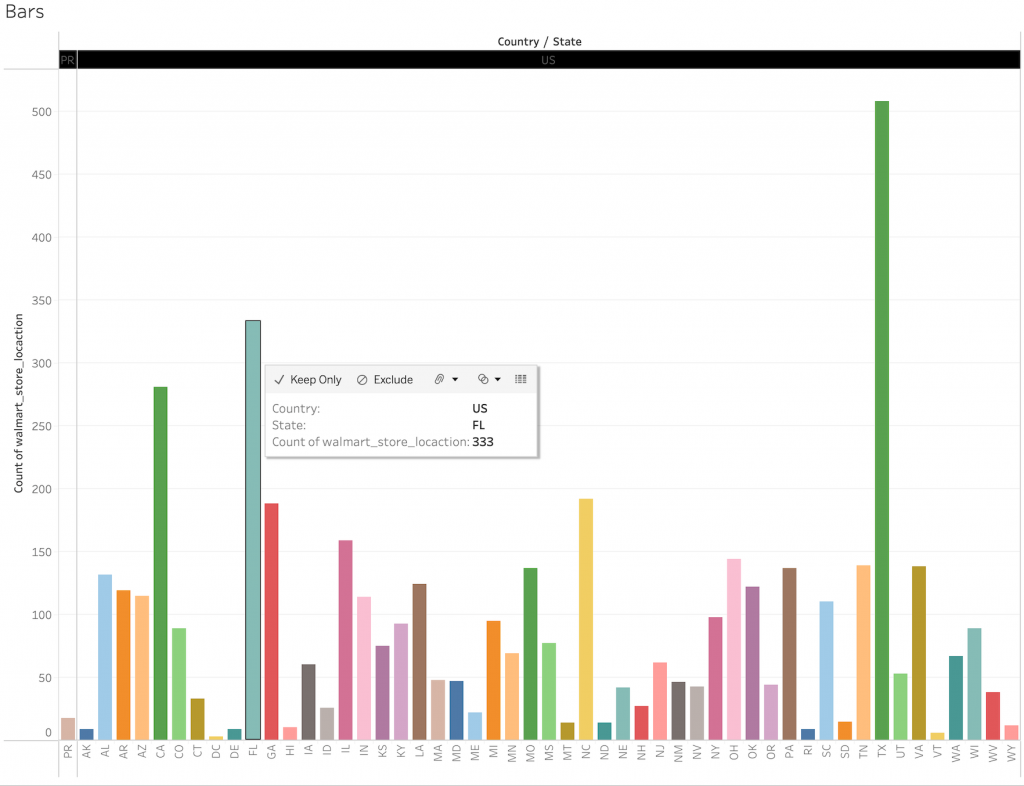Select the light green MS bar
Viewport: 1024px width, 786px height.
[x=549, y=691]
